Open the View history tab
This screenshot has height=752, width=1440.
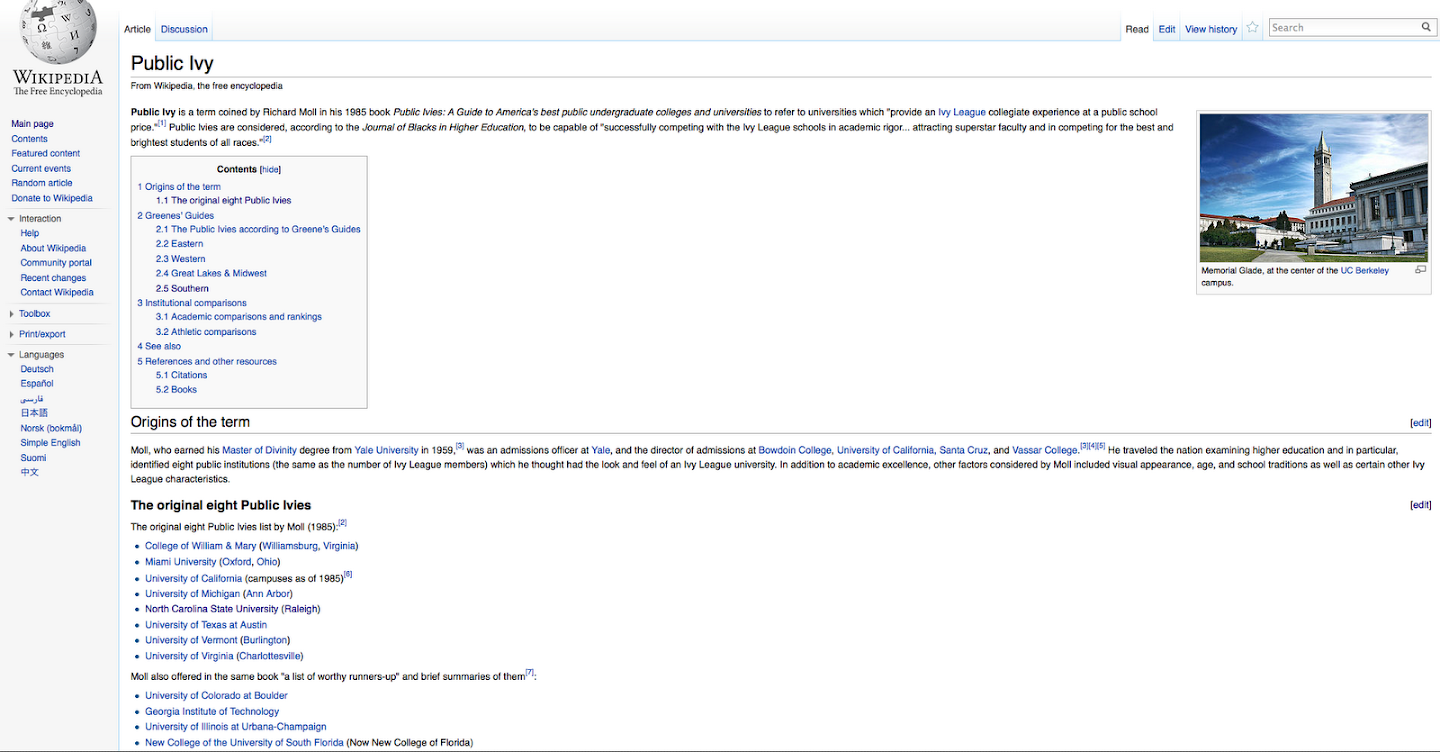coord(1211,29)
